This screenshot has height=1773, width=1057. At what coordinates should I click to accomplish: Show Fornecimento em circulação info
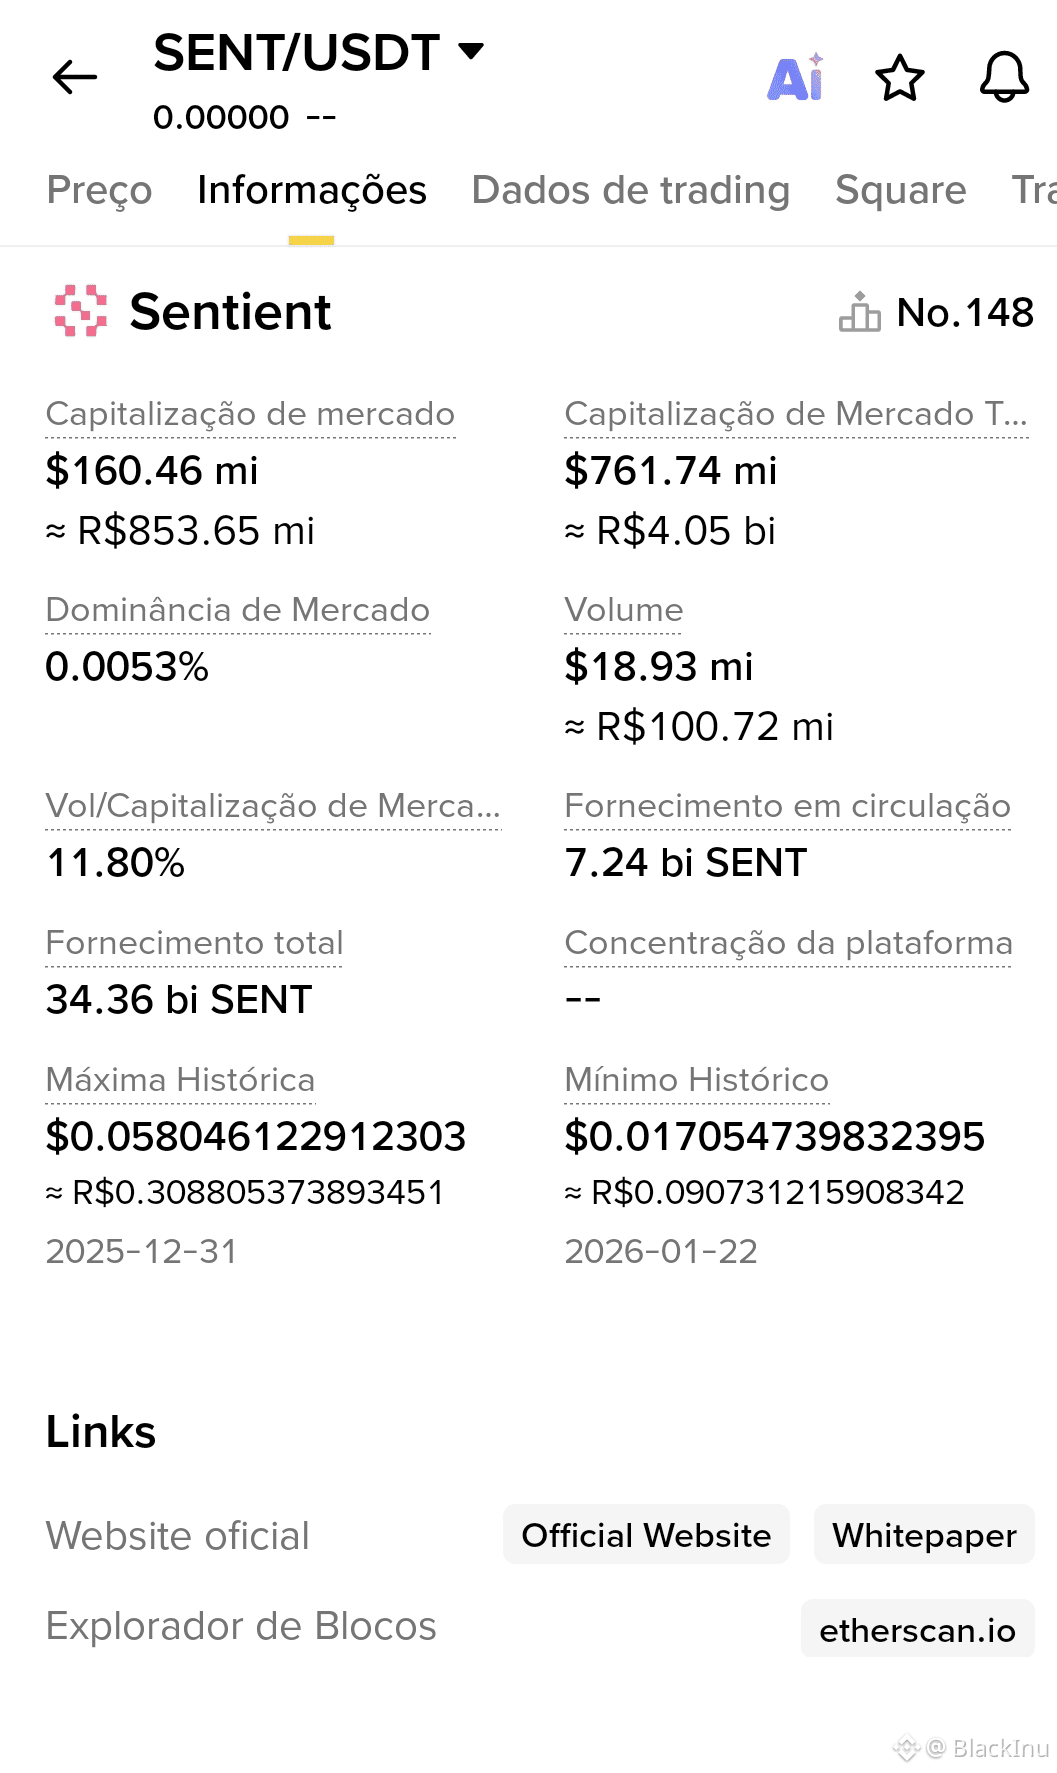click(787, 806)
